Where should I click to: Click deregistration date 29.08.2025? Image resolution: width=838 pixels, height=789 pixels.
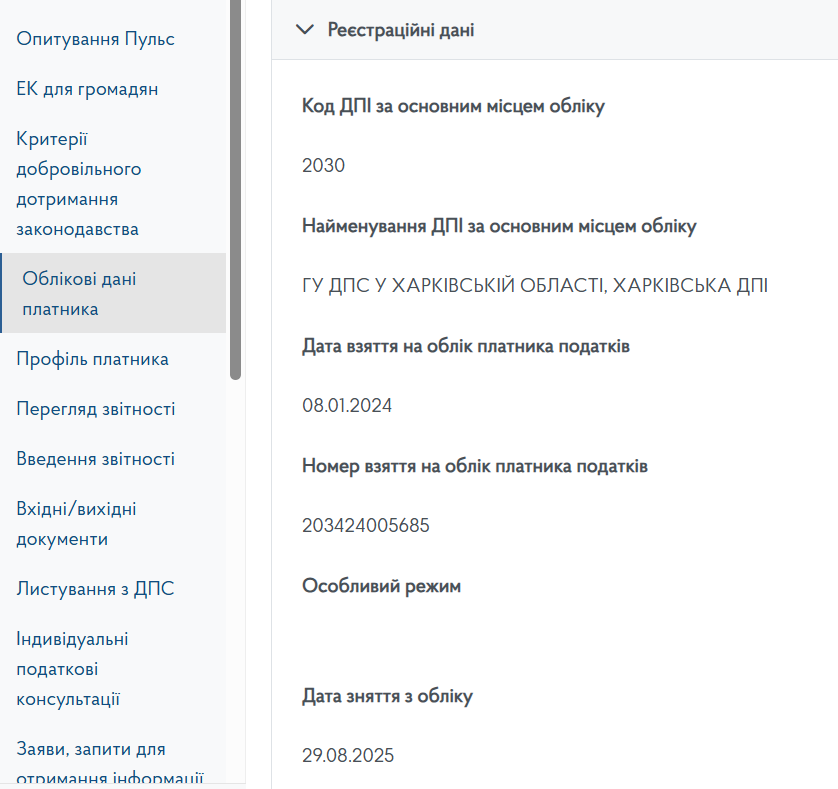click(348, 756)
